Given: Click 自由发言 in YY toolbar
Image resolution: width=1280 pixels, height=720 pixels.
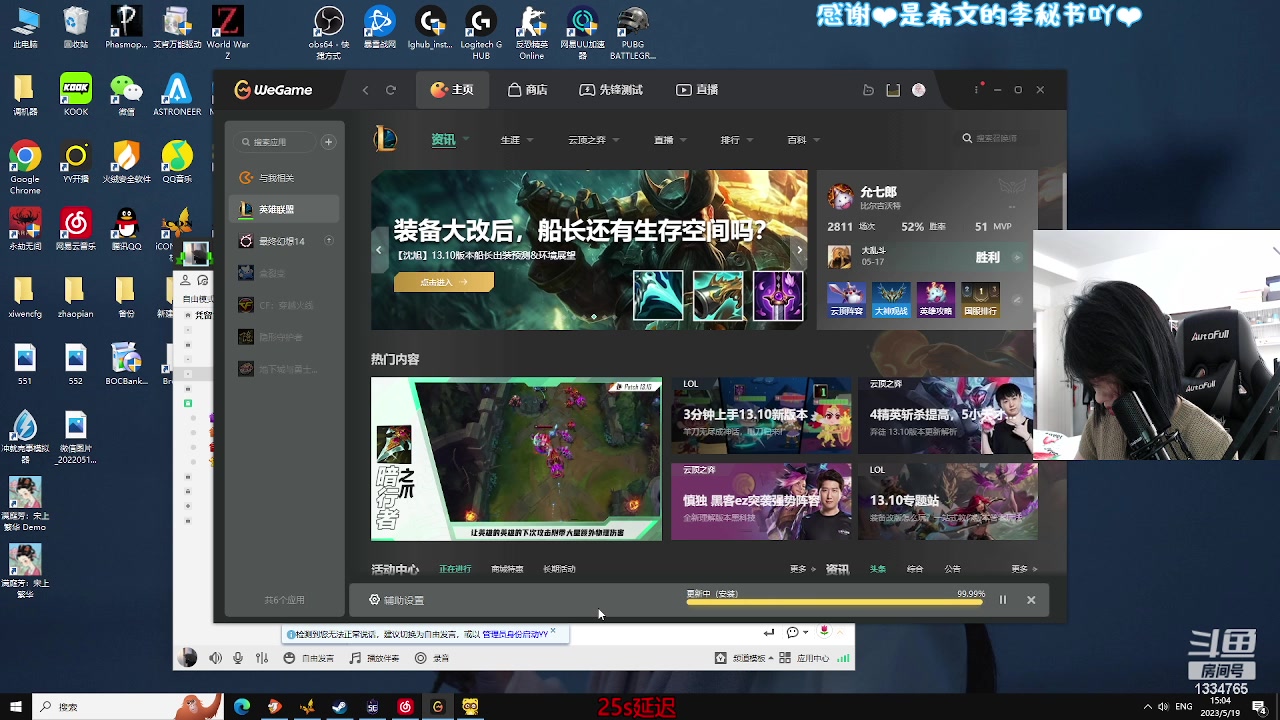Looking at the screenshot, I should [309, 658].
